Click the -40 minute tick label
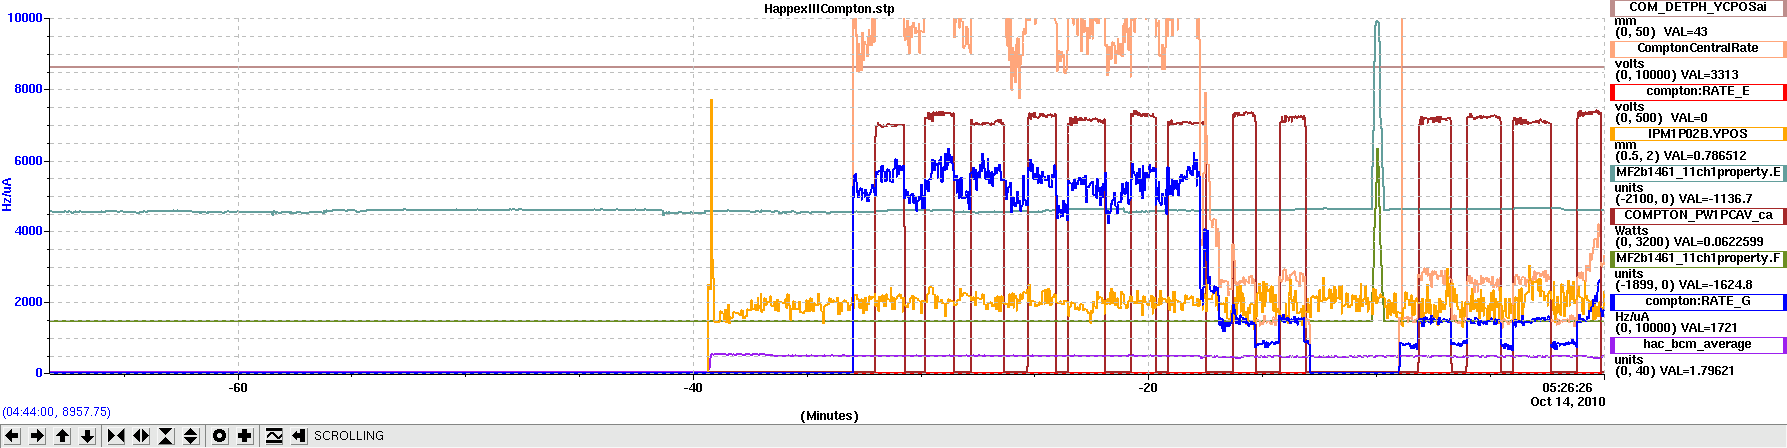This screenshot has width=1787, height=448. pos(693,388)
